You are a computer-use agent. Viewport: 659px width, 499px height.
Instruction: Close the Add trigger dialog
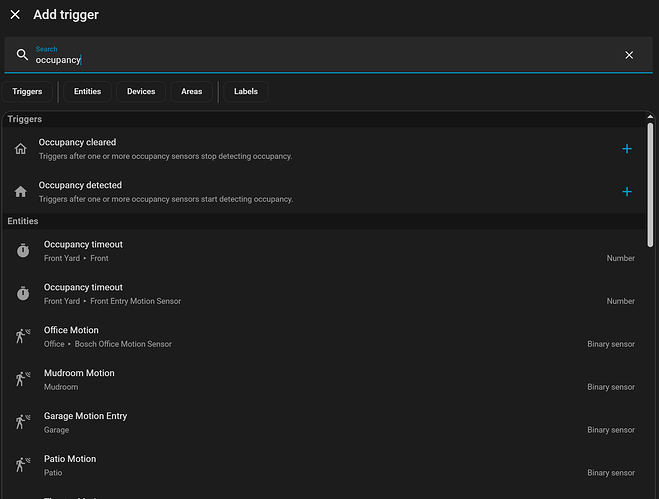tap(15, 15)
